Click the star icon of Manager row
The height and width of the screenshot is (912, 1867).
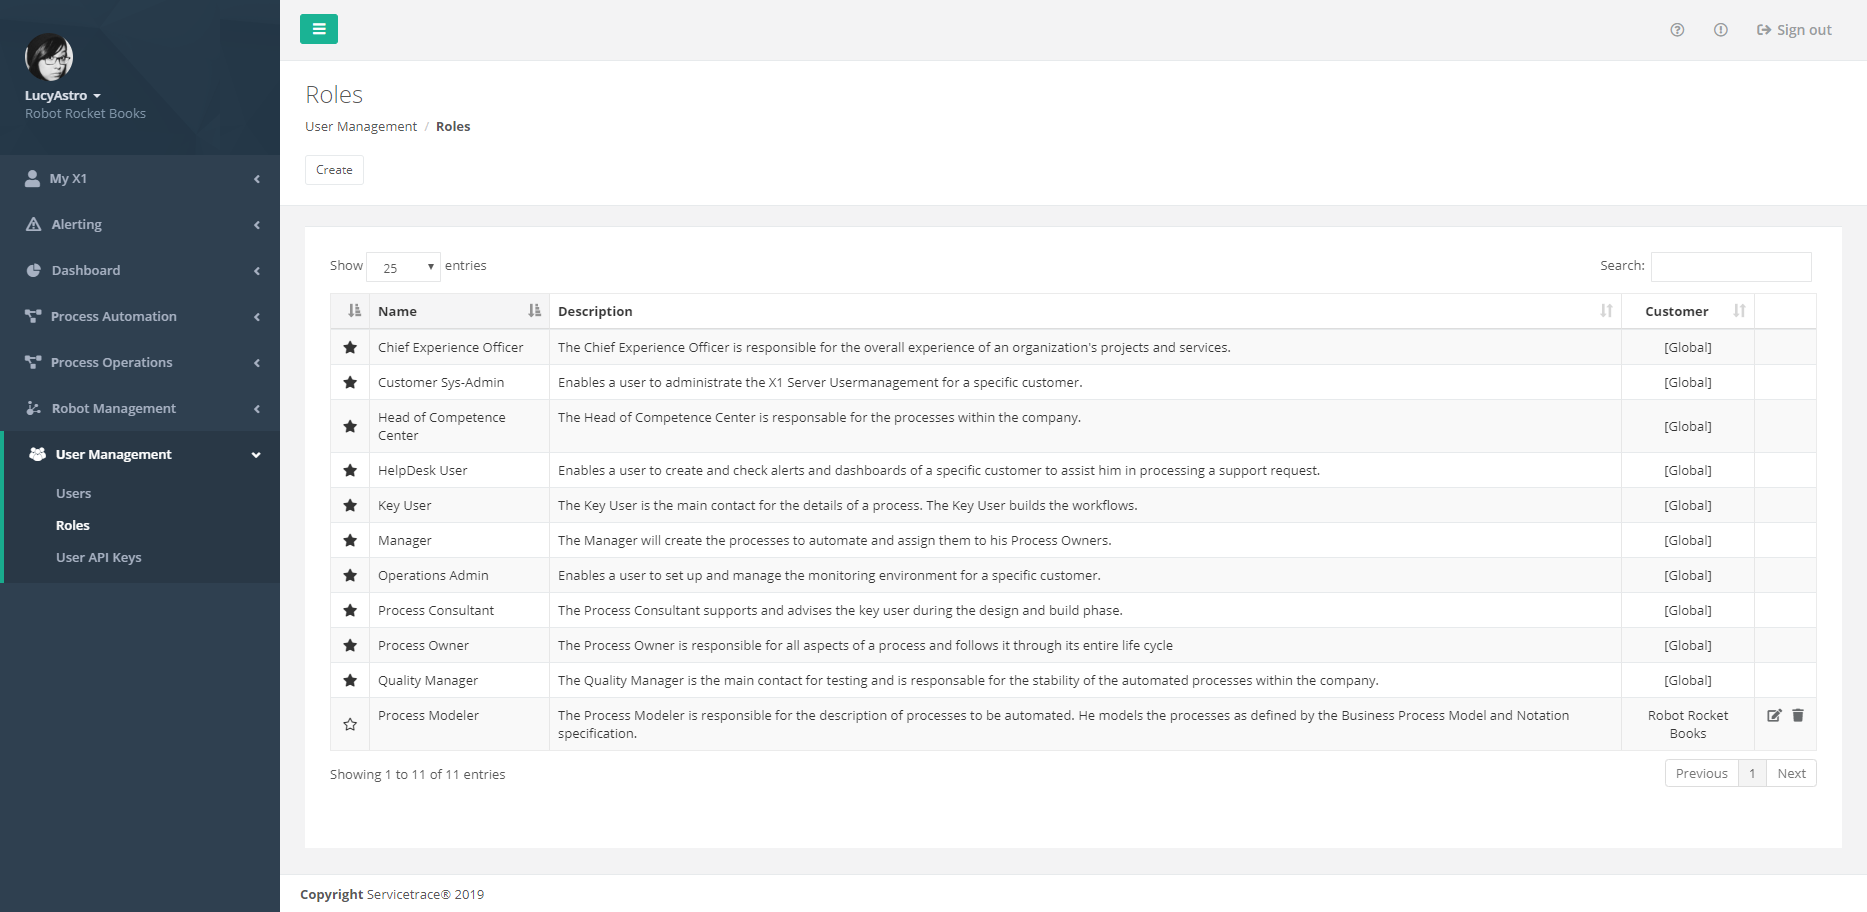(350, 540)
